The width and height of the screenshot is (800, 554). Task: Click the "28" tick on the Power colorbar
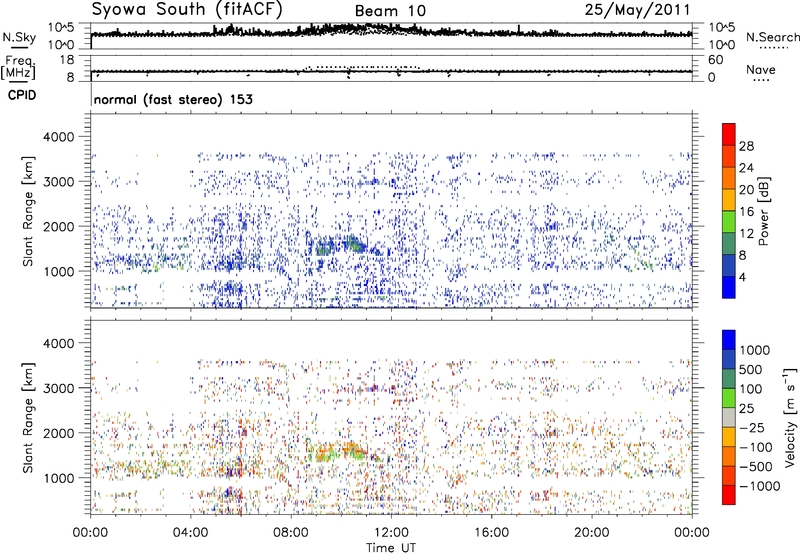(x=746, y=146)
